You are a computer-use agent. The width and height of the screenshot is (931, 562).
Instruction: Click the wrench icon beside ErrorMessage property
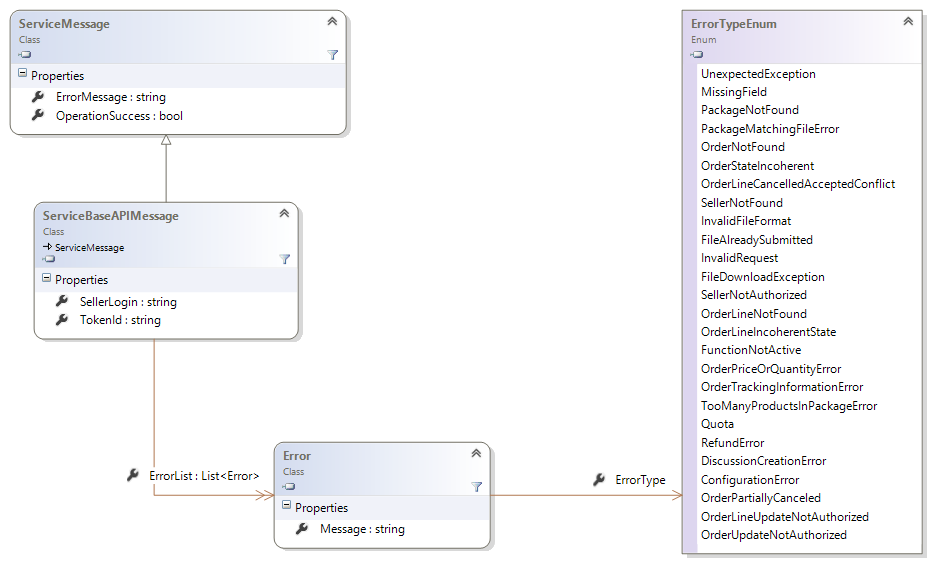click(38, 97)
